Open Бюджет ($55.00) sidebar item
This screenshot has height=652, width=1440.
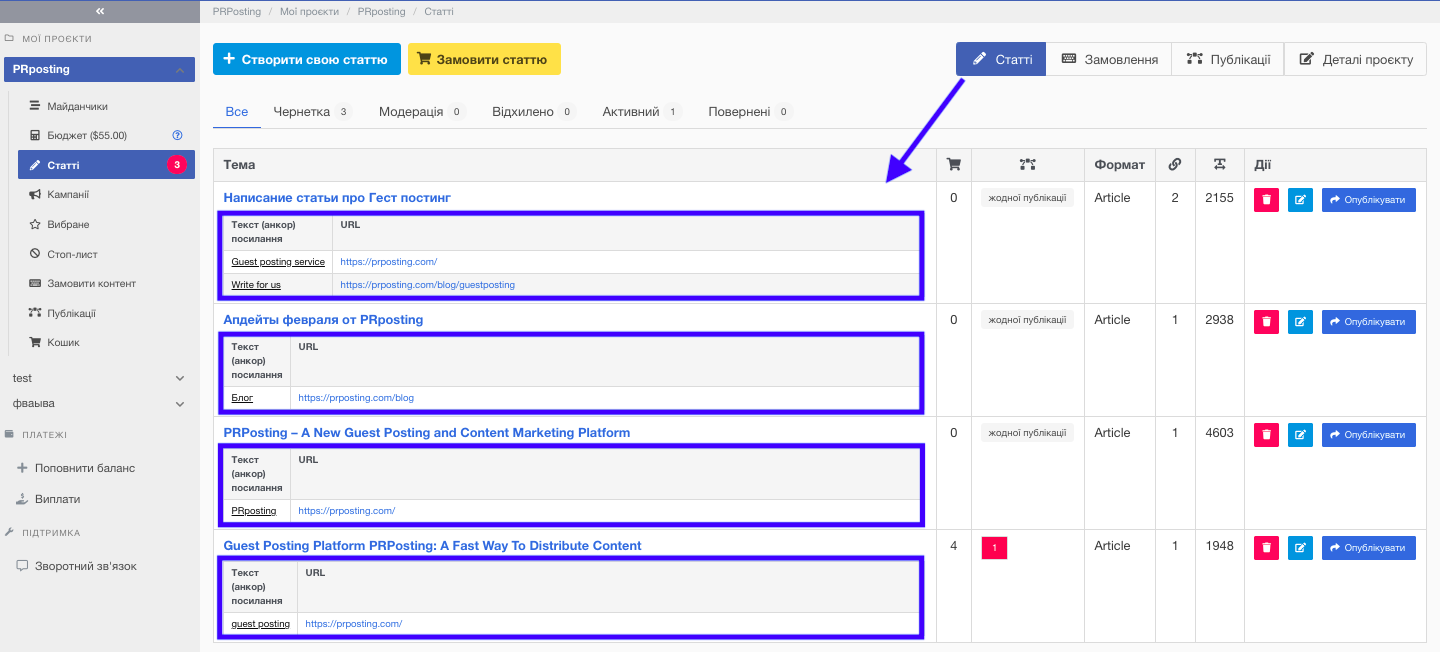87,135
